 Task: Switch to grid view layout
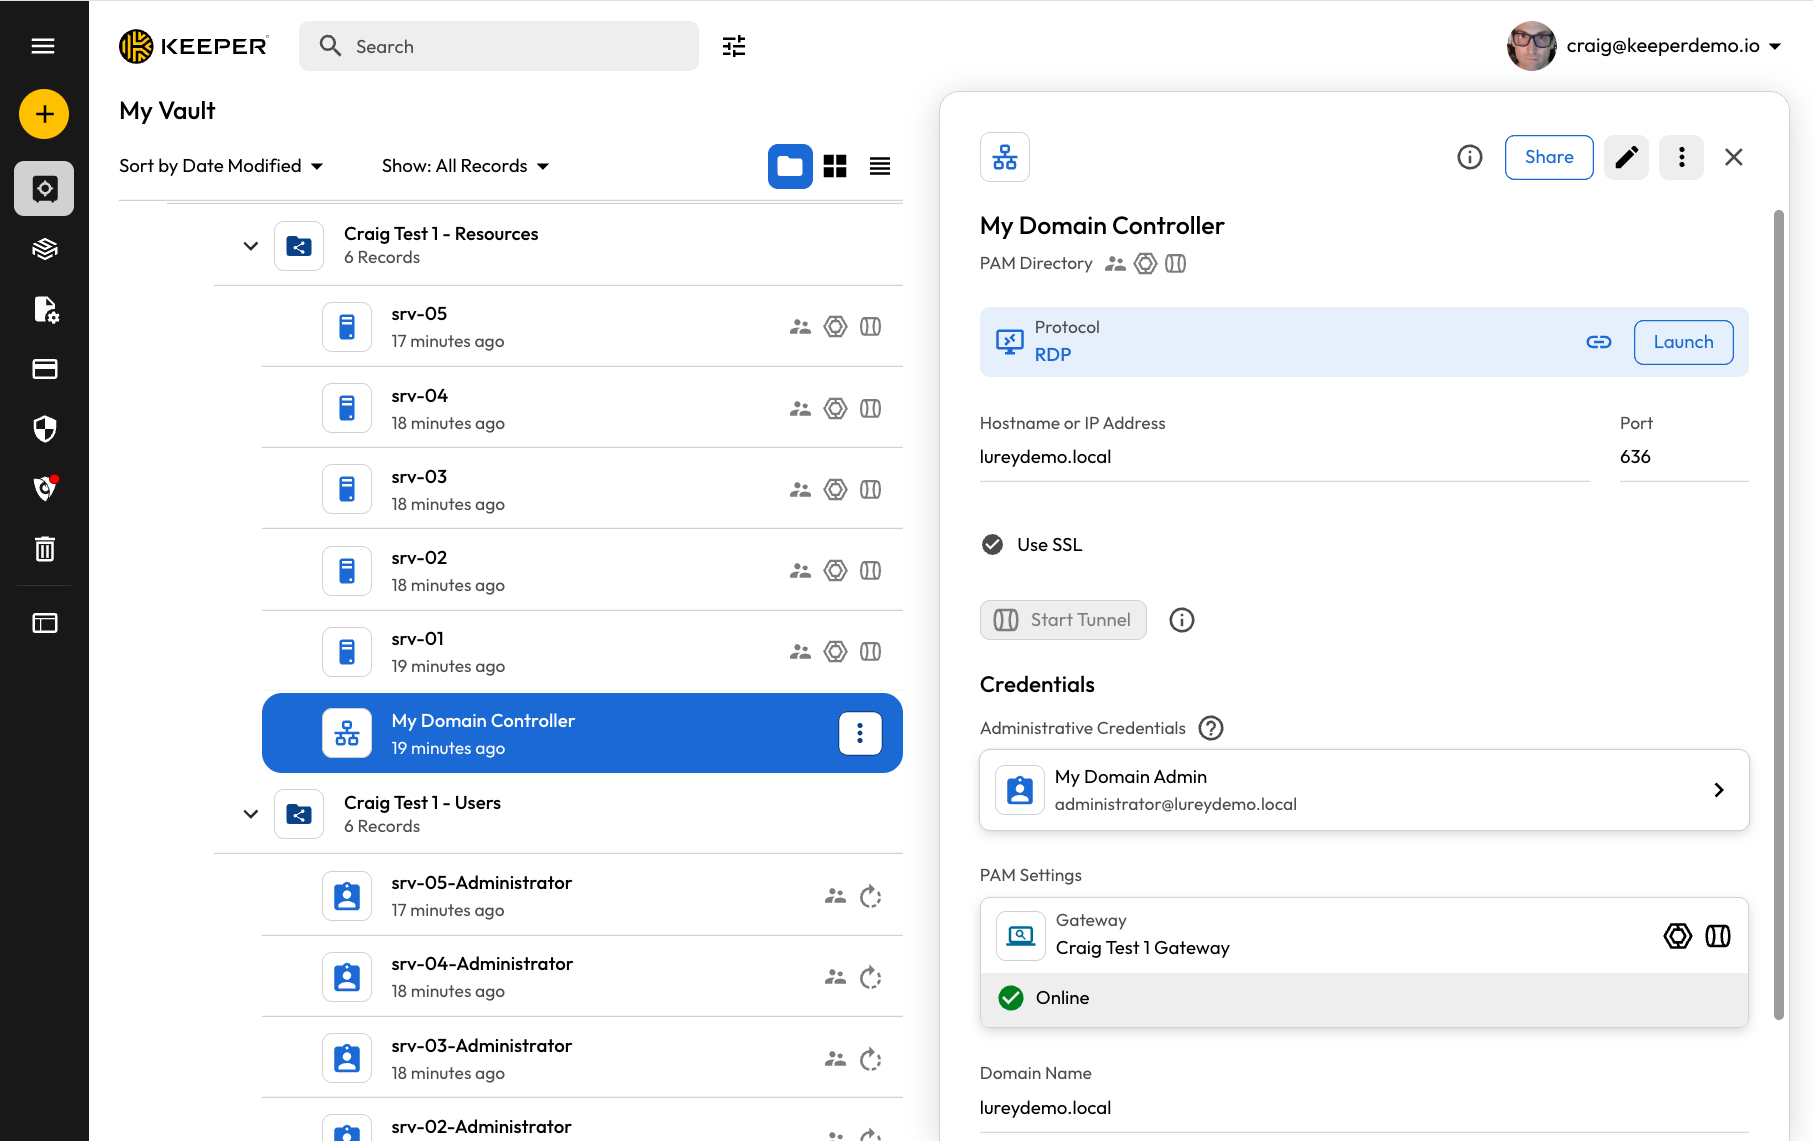click(x=835, y=166)
